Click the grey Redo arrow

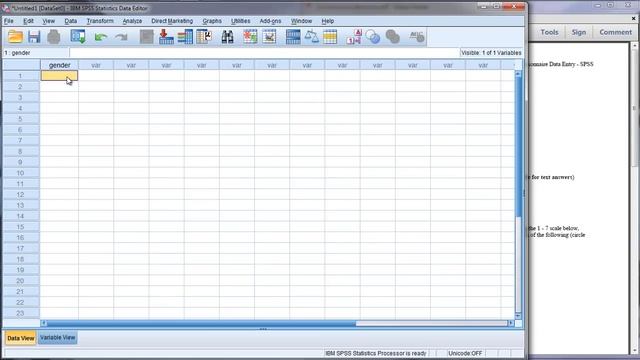(121, 37)
